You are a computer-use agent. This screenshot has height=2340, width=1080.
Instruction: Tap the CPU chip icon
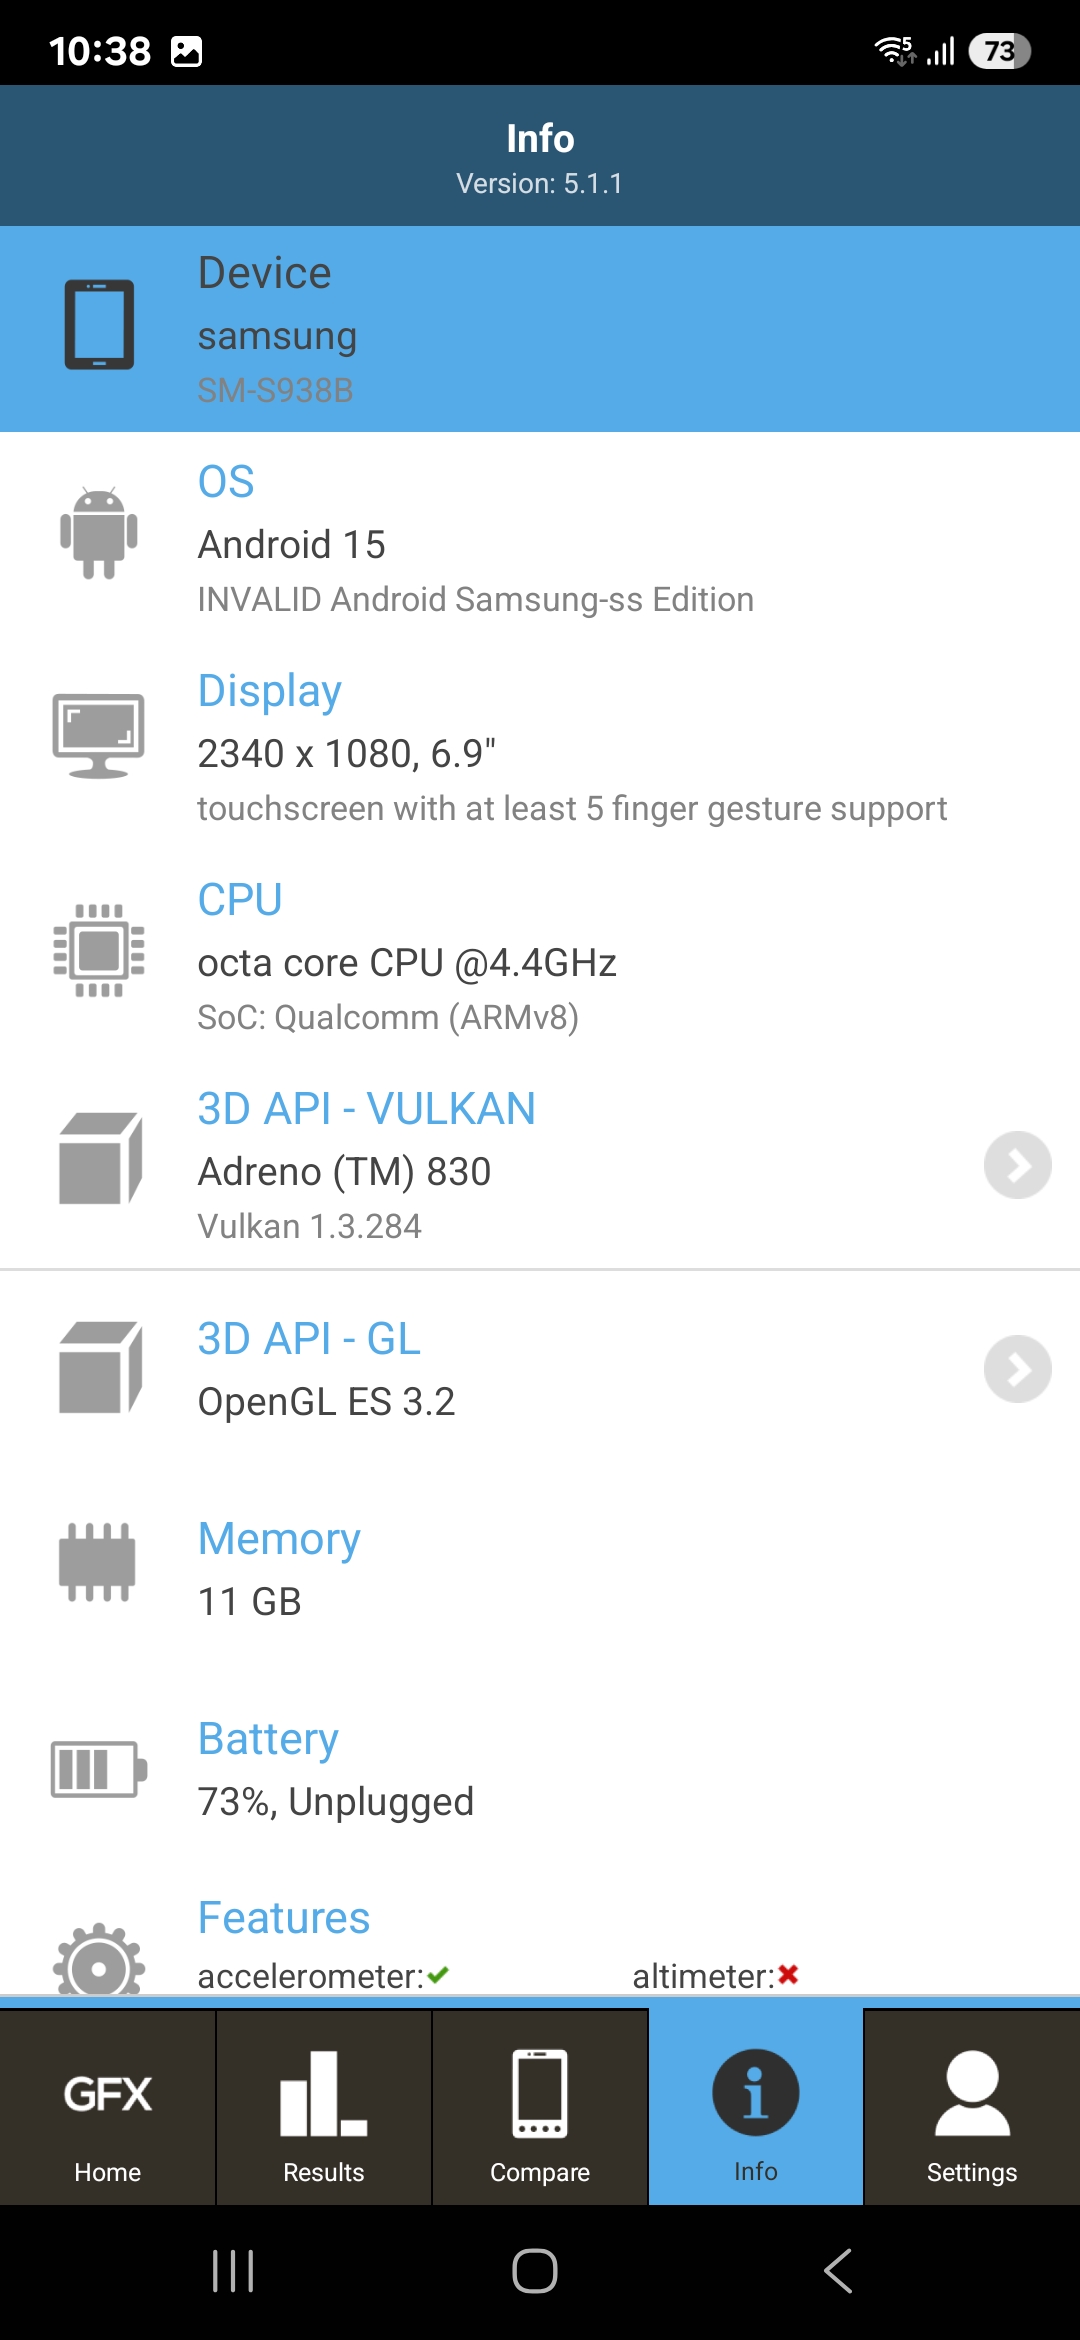click(99, 950)
